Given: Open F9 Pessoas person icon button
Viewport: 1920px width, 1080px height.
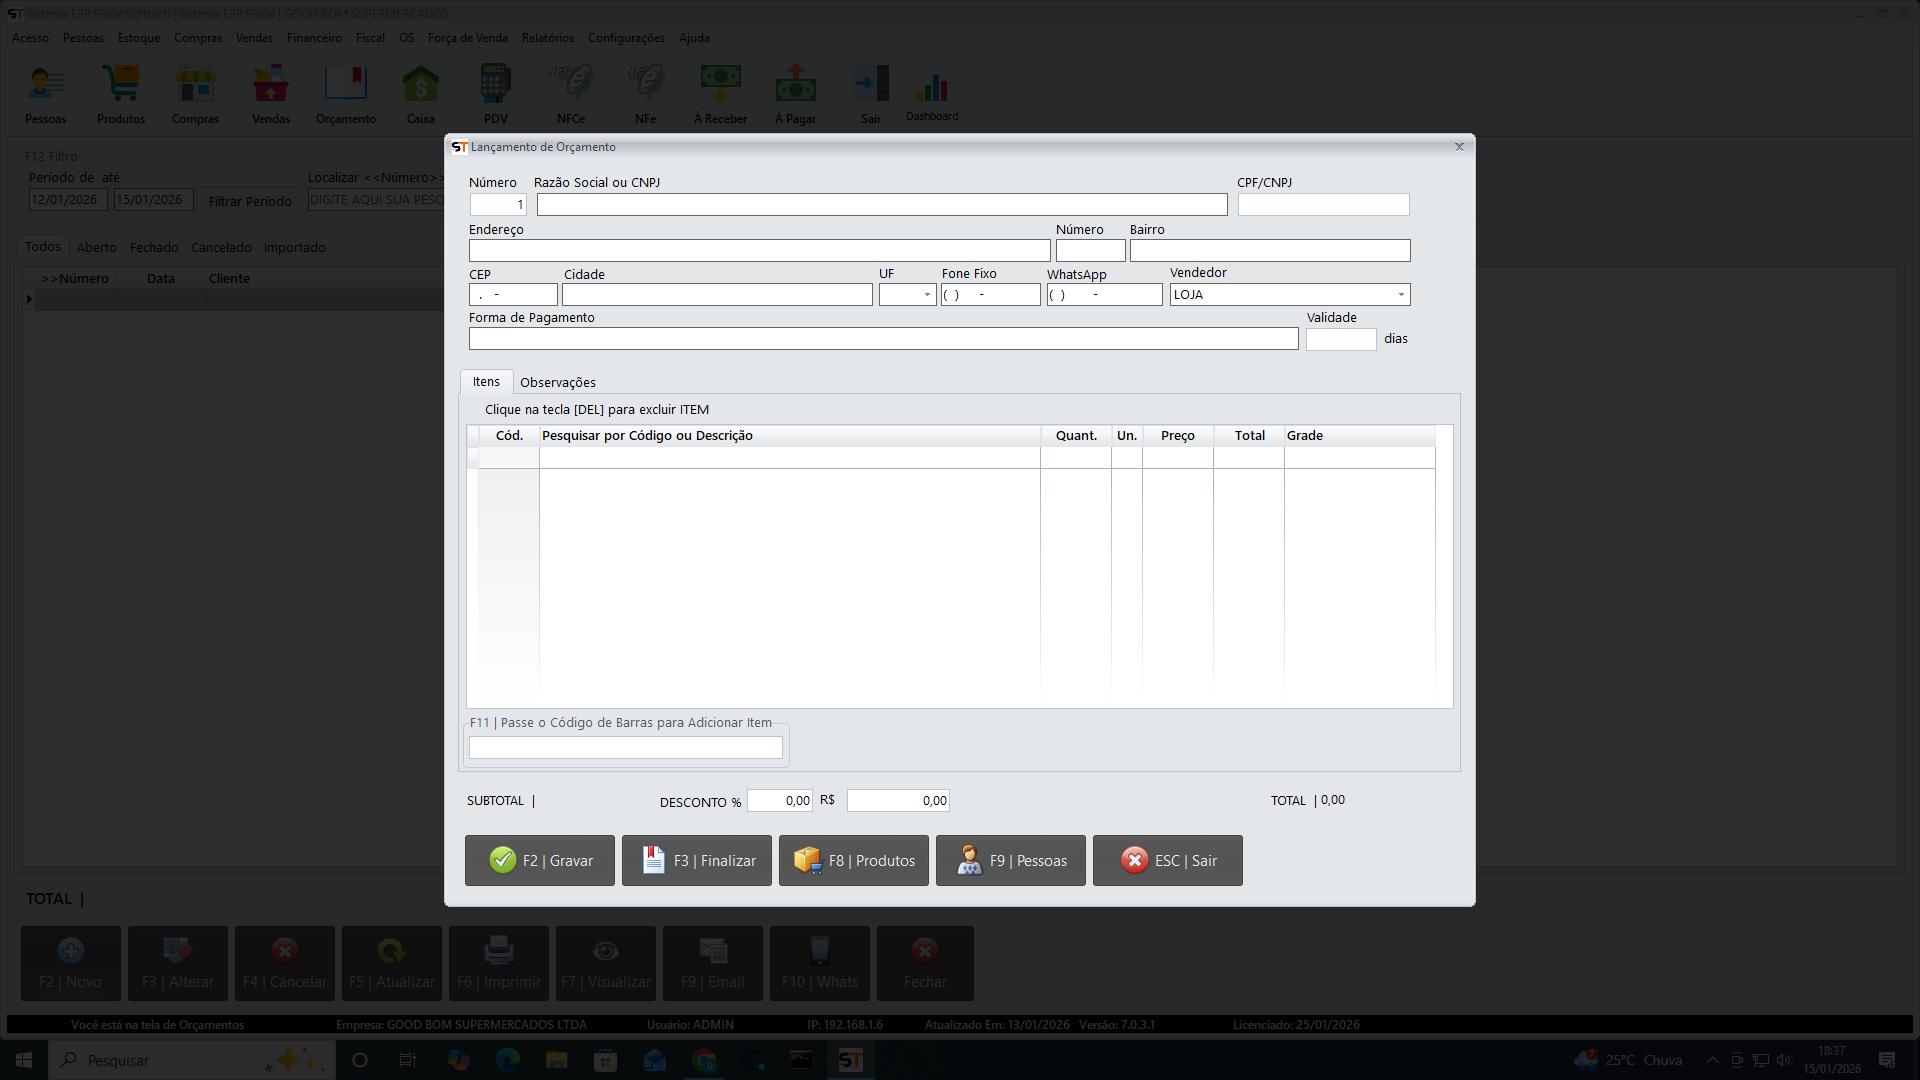Looking at the screenshot, I should [x=1011, y=860].
